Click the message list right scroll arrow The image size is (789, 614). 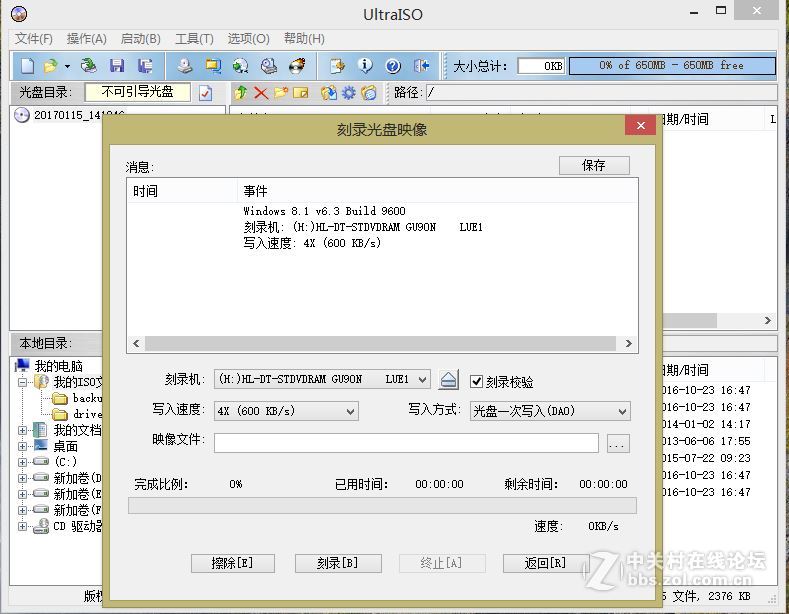(x=628, y=343)
